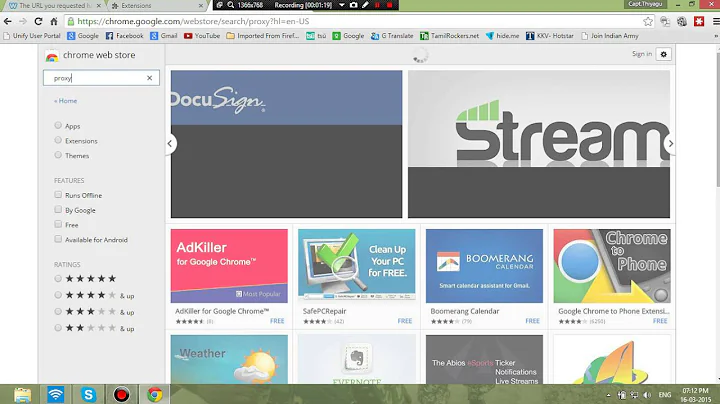Screen dimensions: 720x404
Task: Show hidden system tray icons
Action: pos(608,395)
